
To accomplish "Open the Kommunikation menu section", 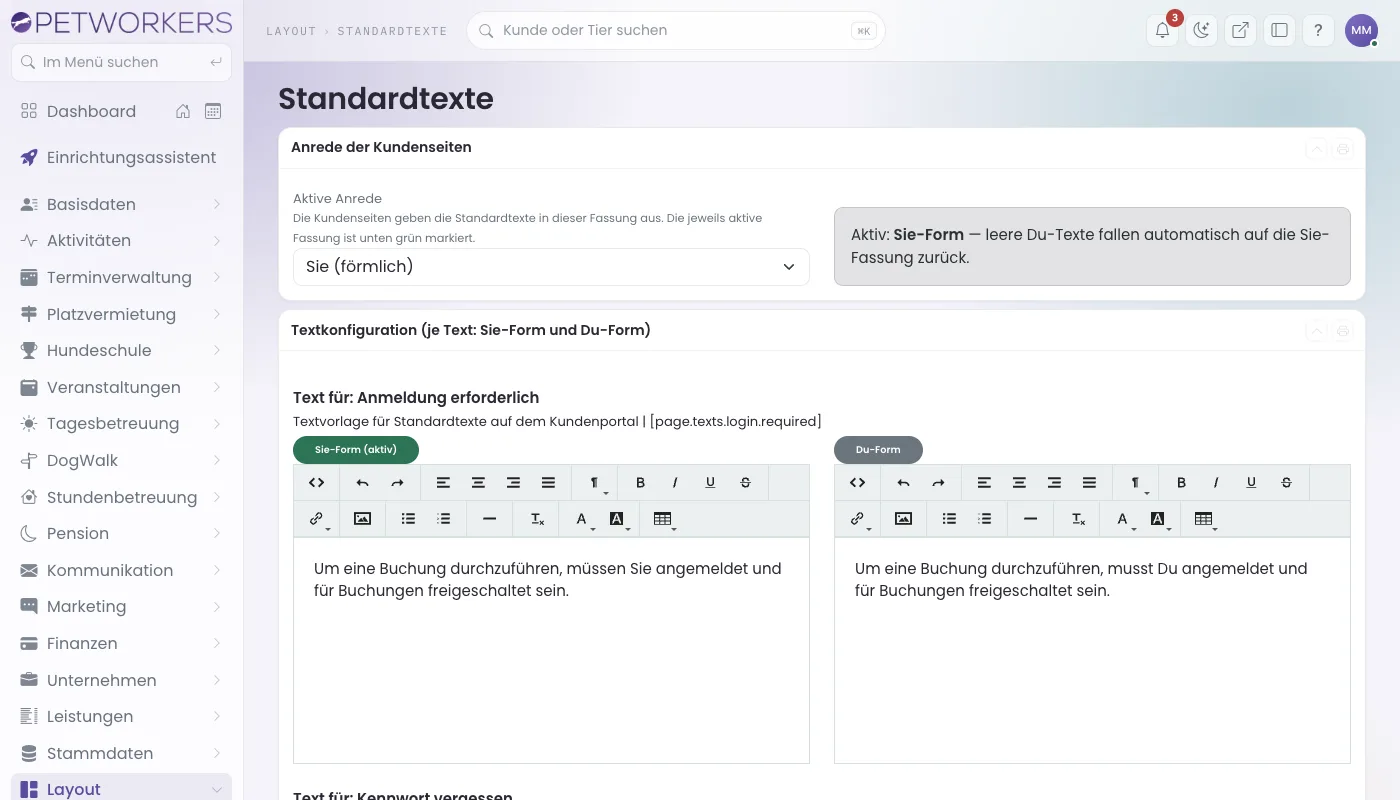I will click(x=121, y=570).
